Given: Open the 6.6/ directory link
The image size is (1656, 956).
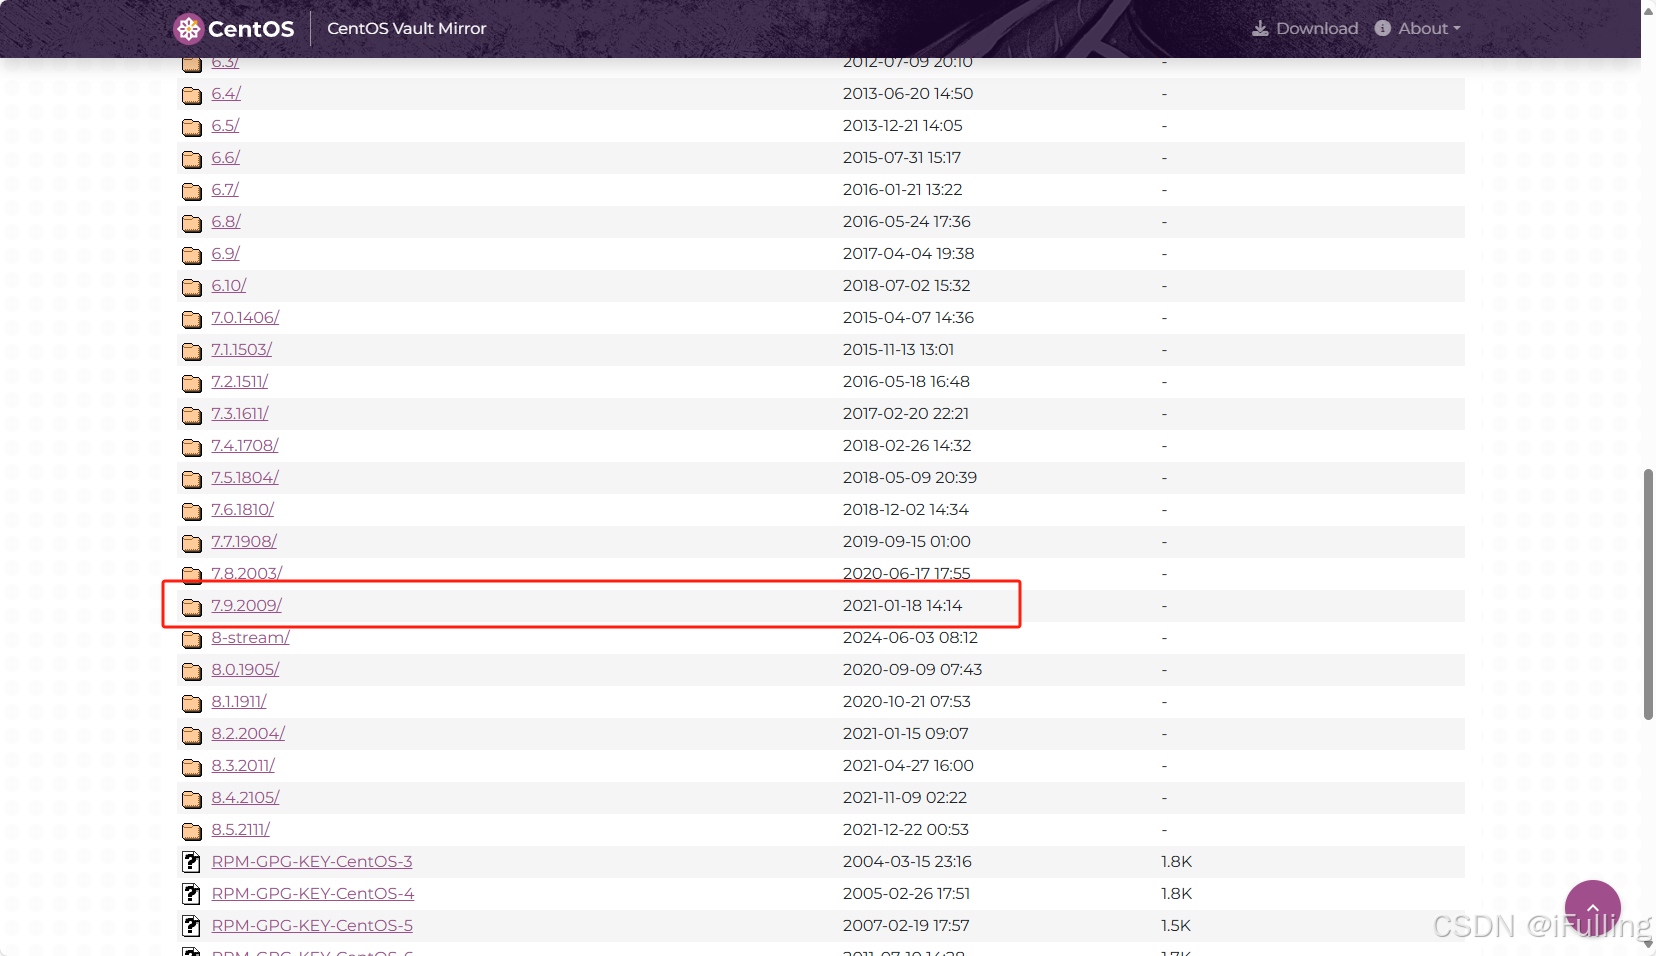Looking at the screenshot, I should [x=226, y=157].
